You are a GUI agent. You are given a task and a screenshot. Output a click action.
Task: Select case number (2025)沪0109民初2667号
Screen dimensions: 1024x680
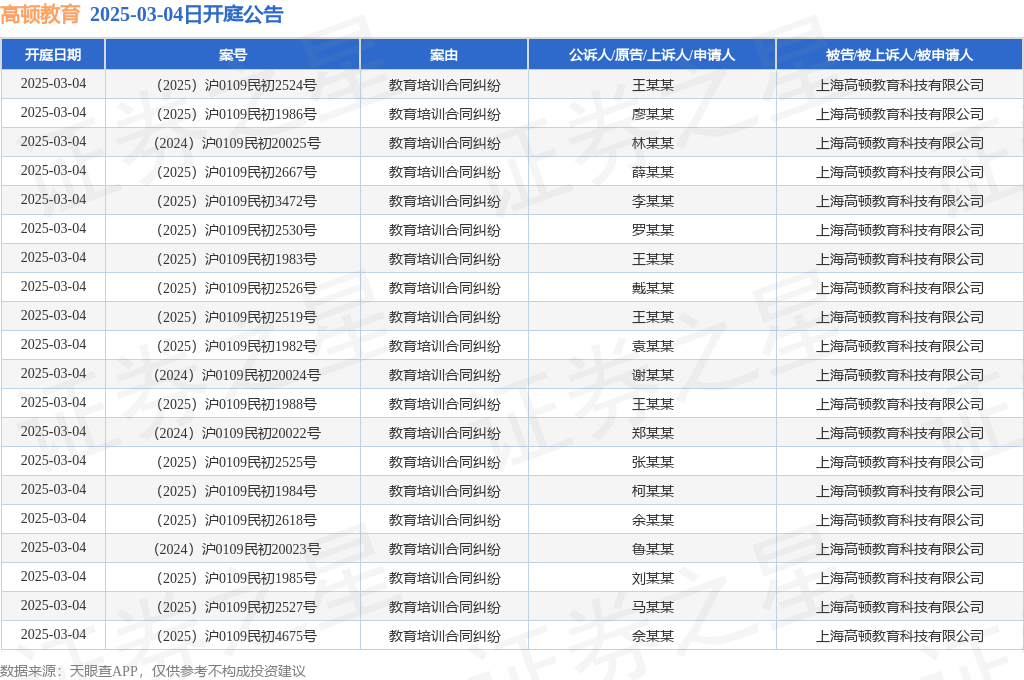(x=236, y=172)
